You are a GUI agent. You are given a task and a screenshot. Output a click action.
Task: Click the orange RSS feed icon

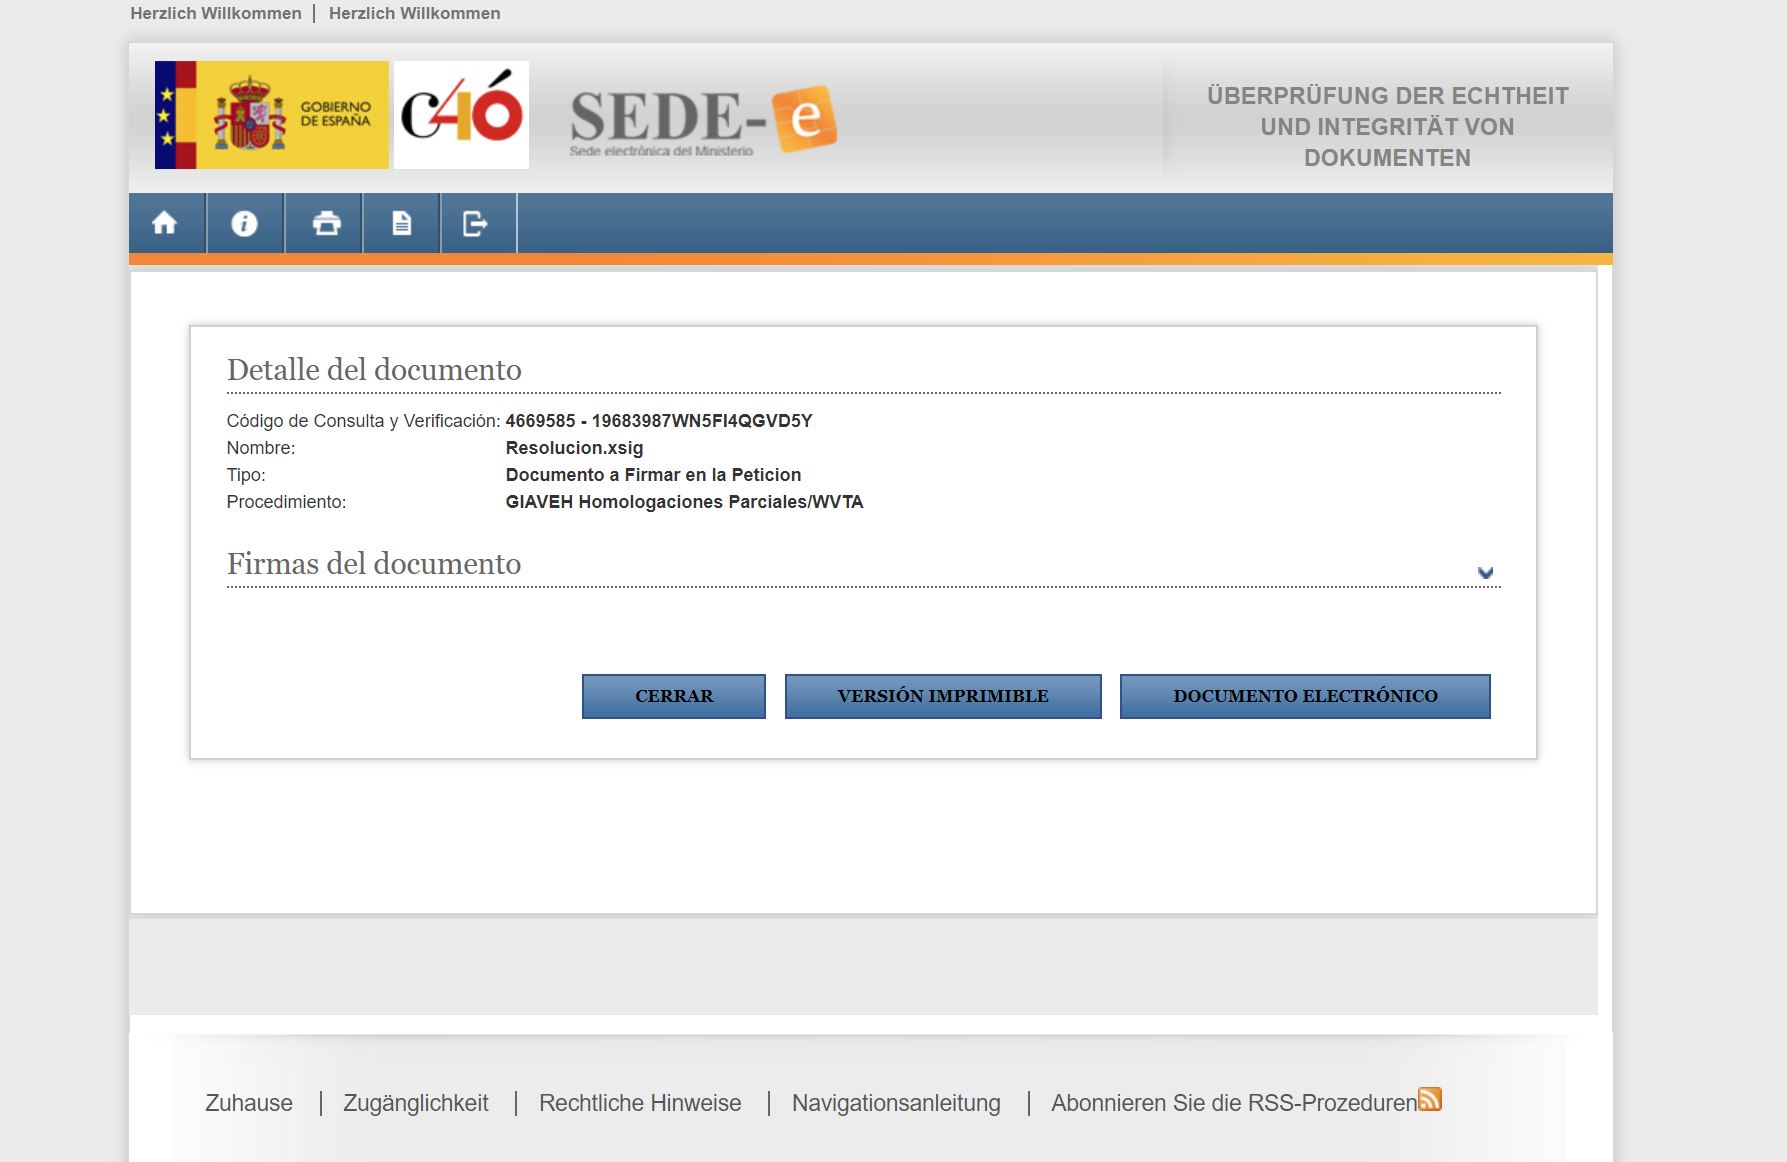1430,1099
